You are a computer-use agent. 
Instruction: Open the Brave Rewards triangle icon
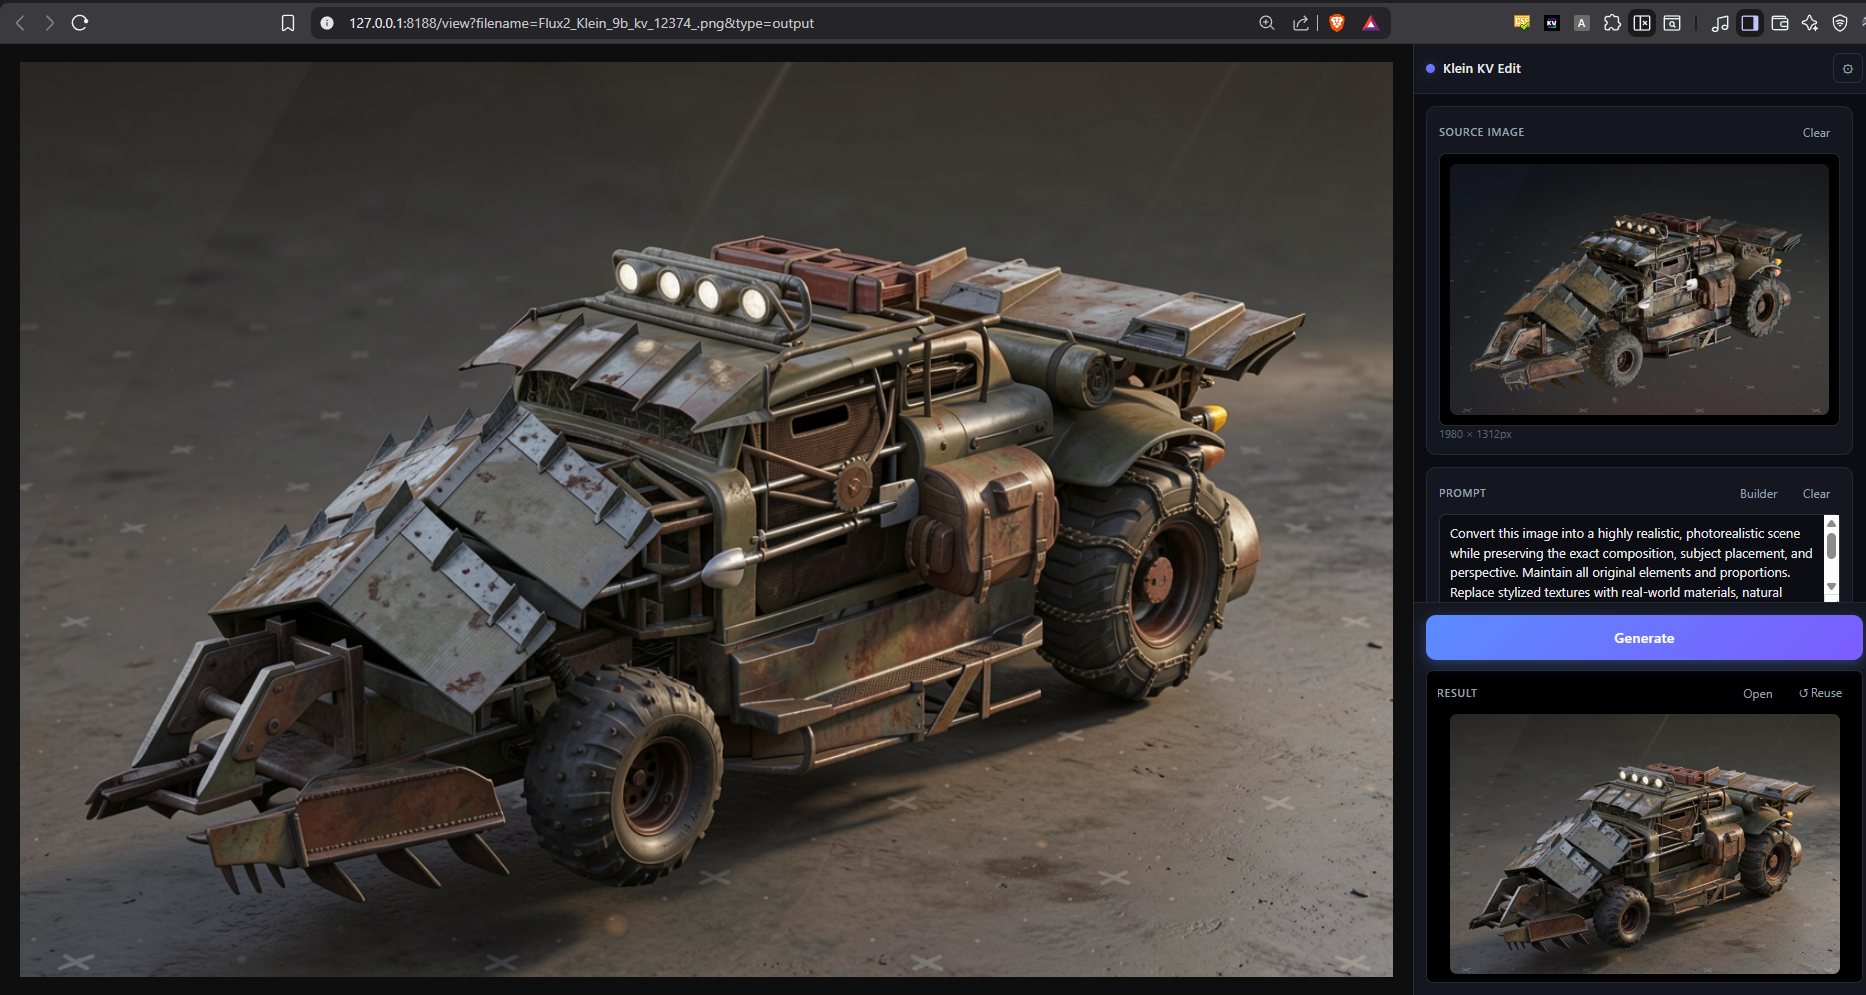(x=1370, y=23)
